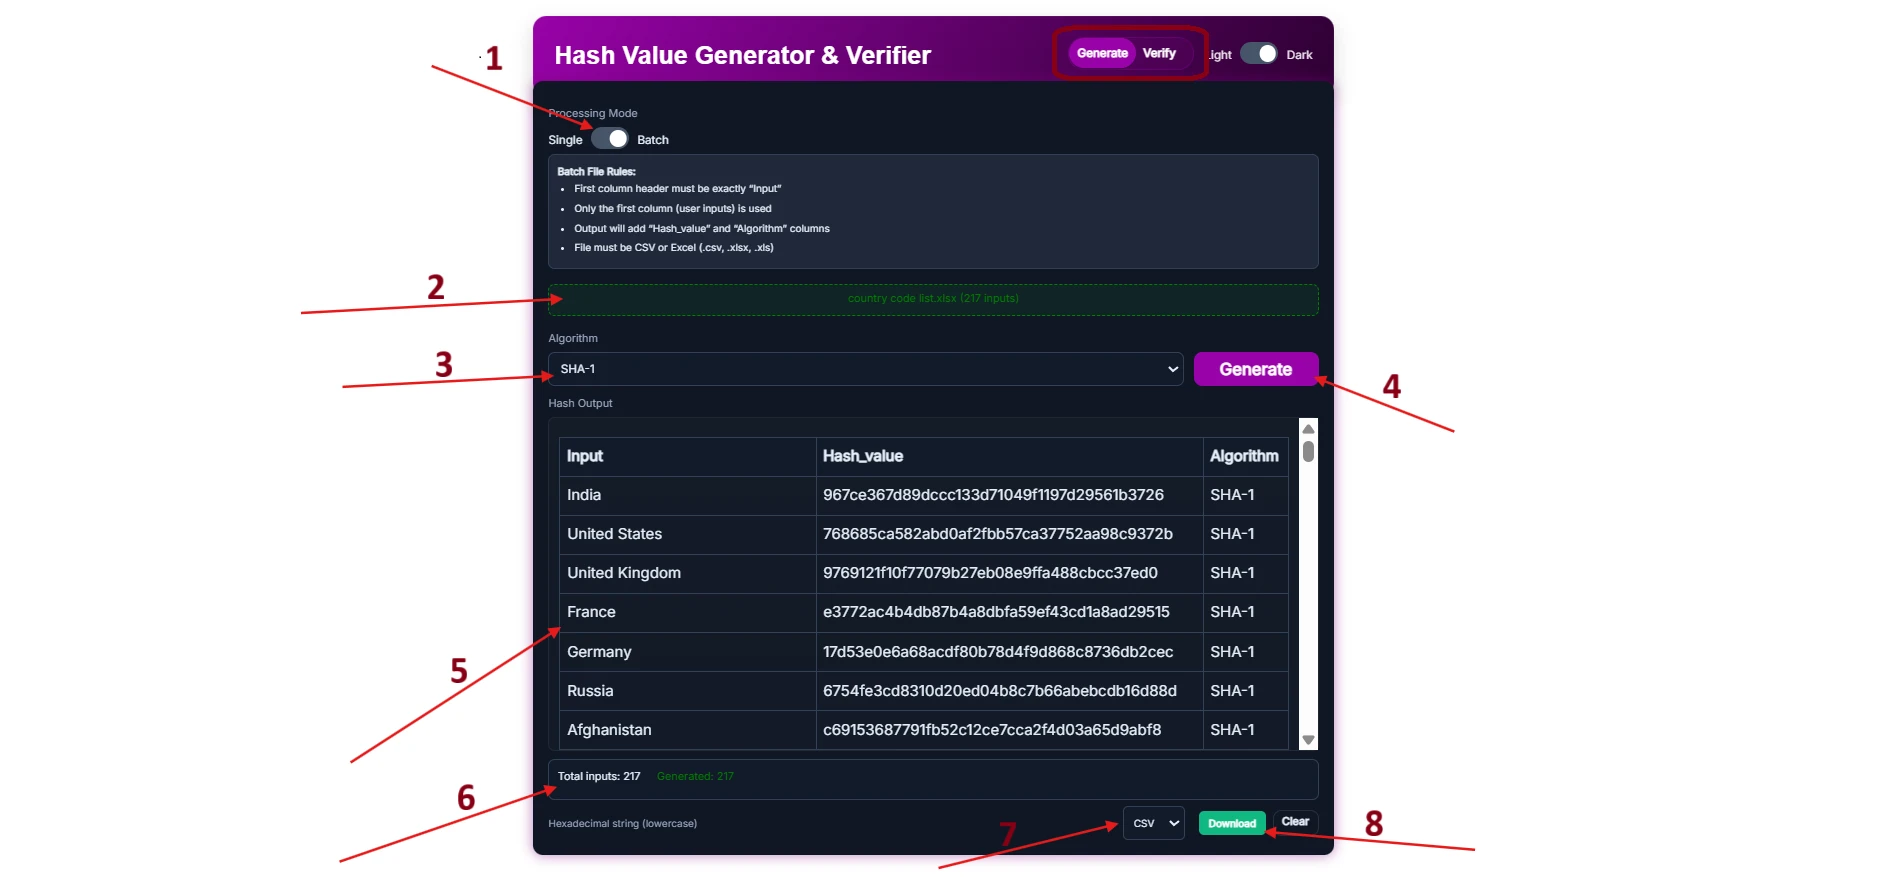The image size is (1882, 877).
Task: Select the Germany input cell
Action: [x=687, y=652]
